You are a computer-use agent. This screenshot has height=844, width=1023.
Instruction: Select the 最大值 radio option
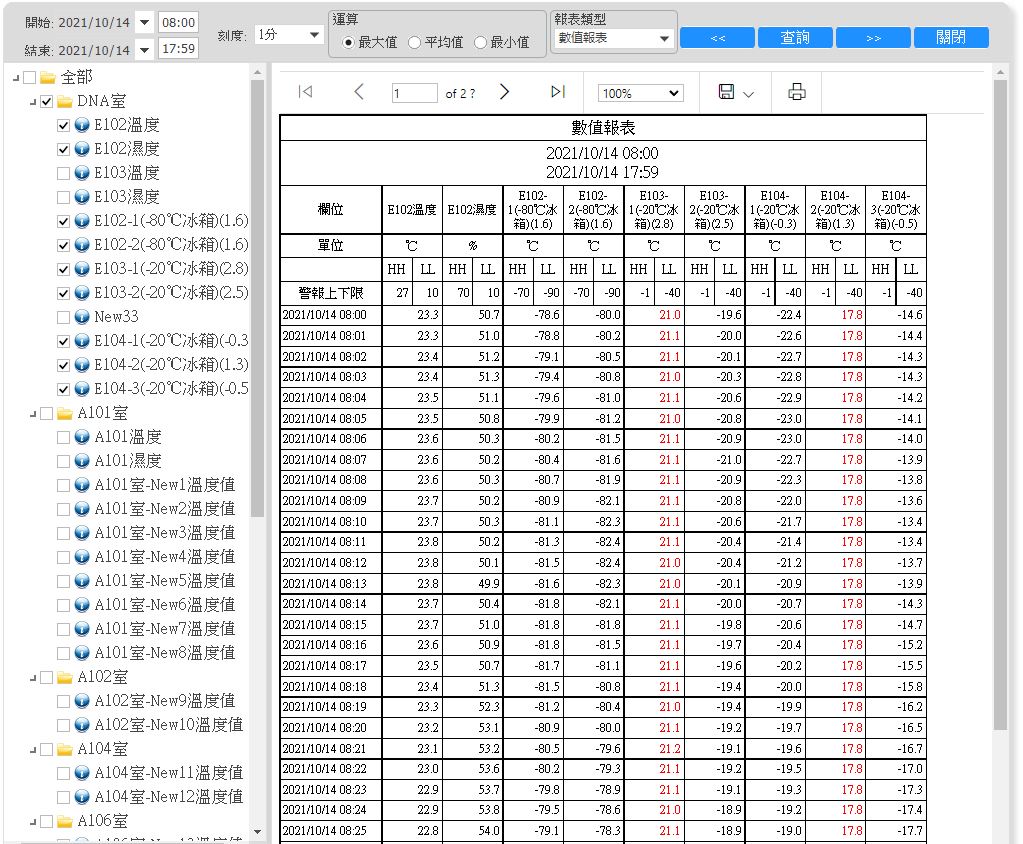coord(348,42)
